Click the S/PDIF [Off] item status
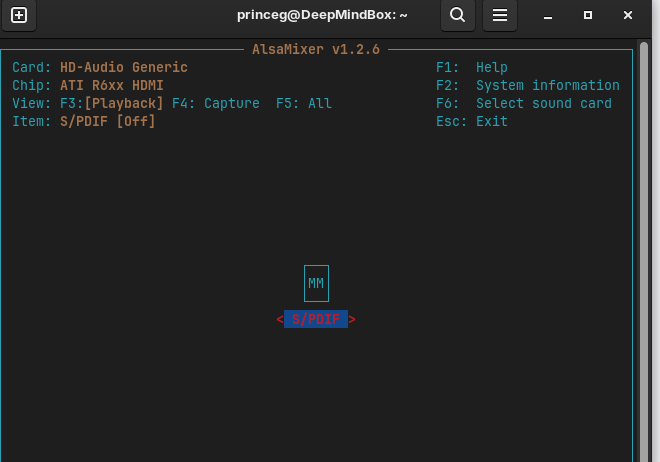660x462 pixels. pos(108,121)
